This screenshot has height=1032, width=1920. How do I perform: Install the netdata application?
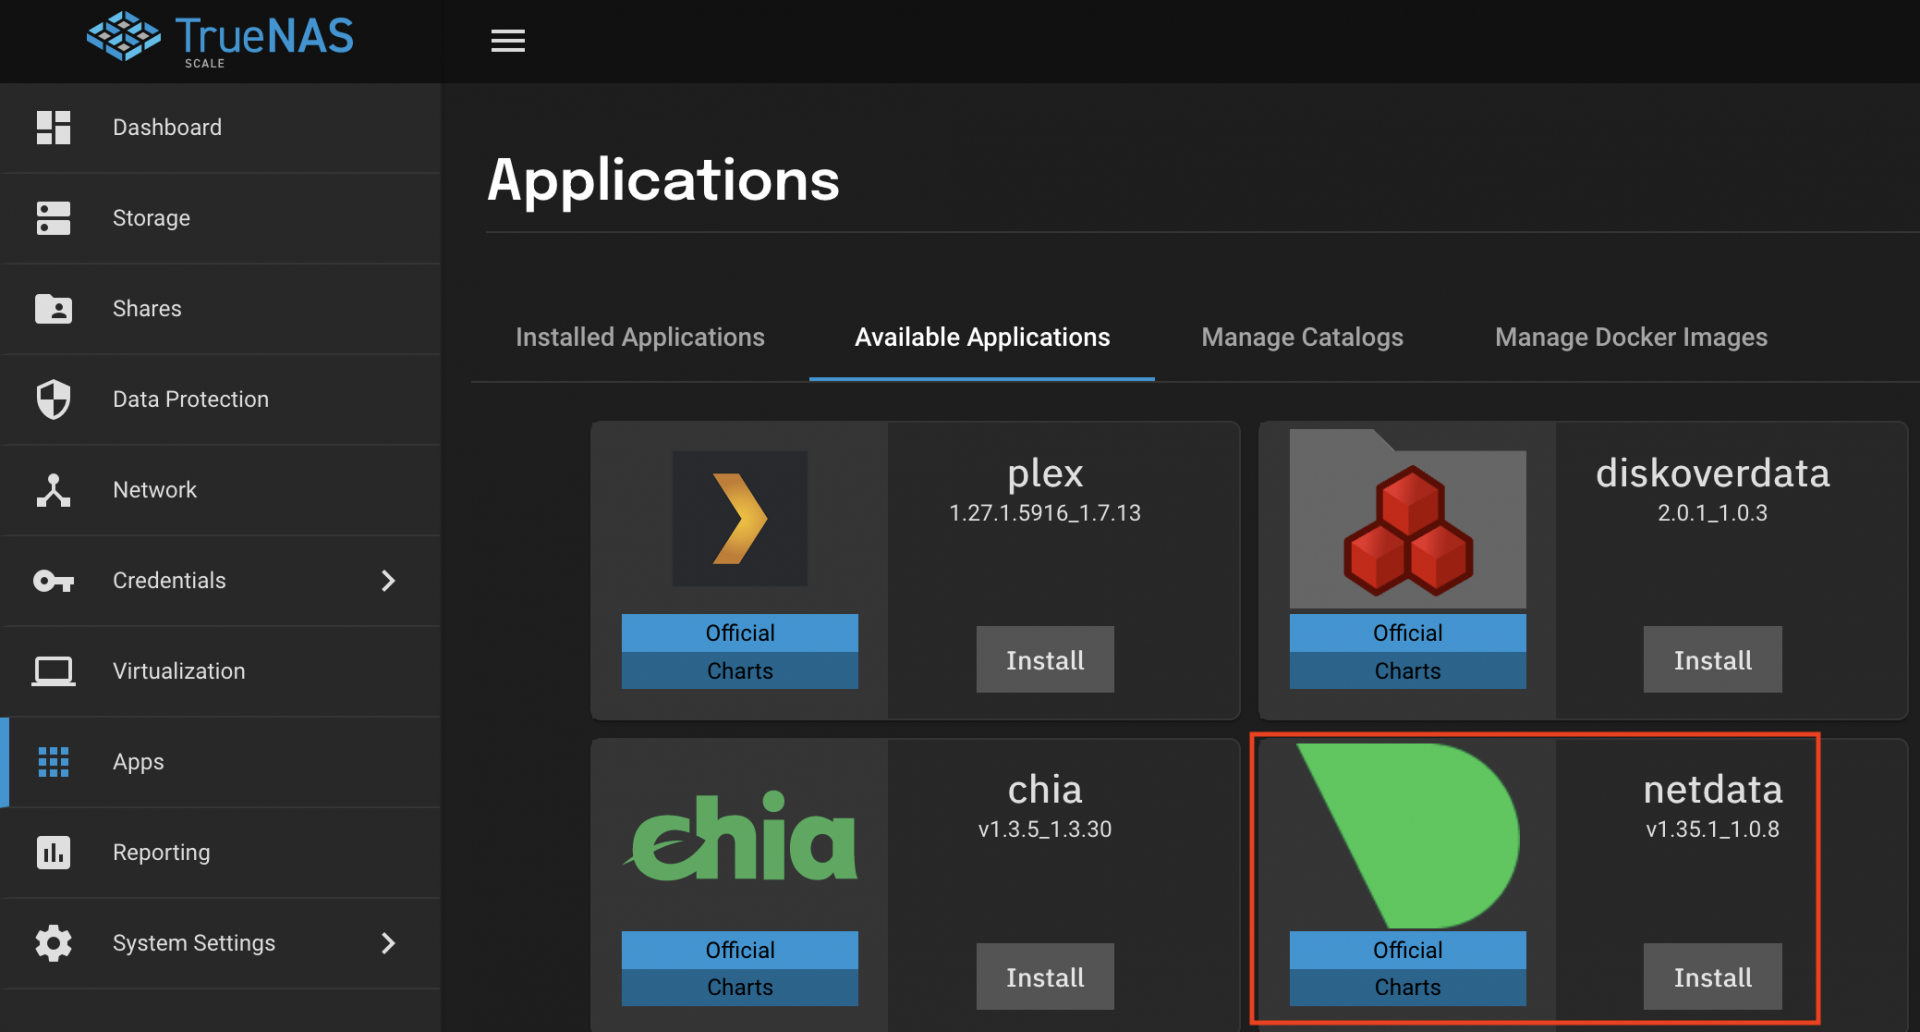pyautogui.click(x=1712, y=977)
